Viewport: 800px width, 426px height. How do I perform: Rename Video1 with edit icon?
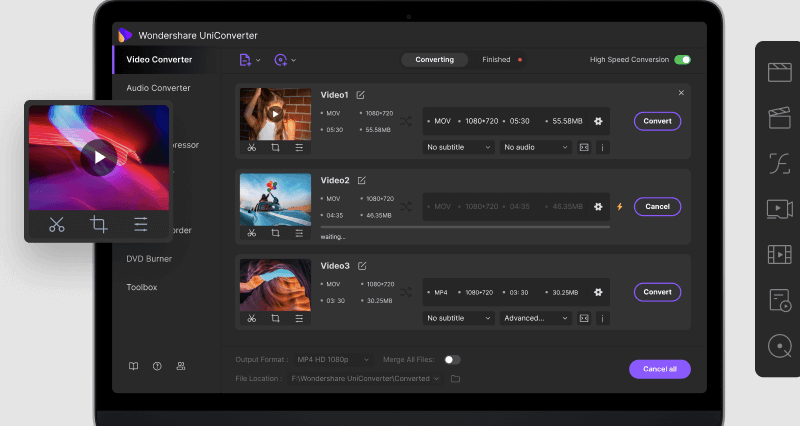click(x=361, y=95)
